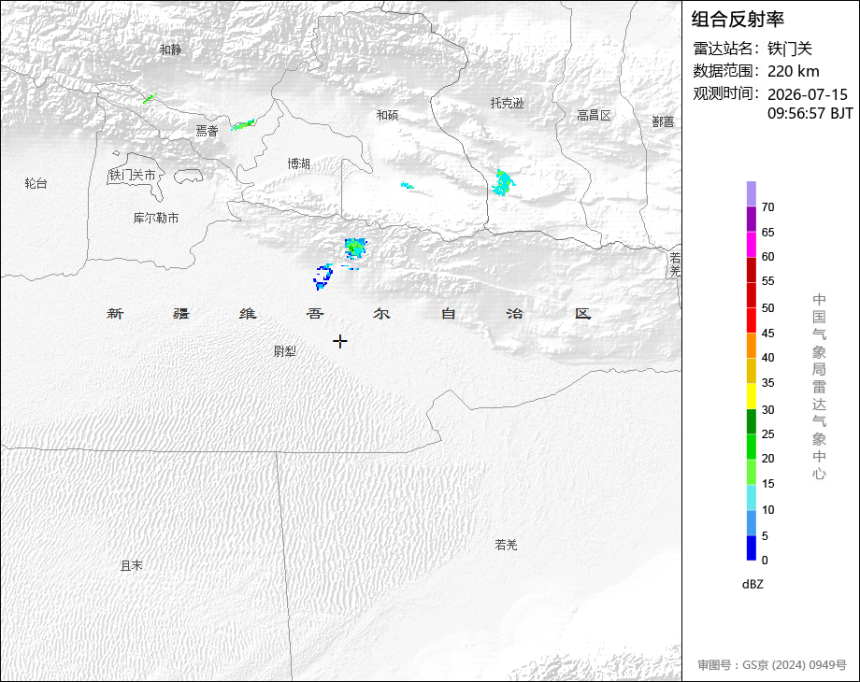Click the cyan echo near 托克逊 county
Image resolution: width=860 pixels, height=682 pixels.
tap(502, 183)
